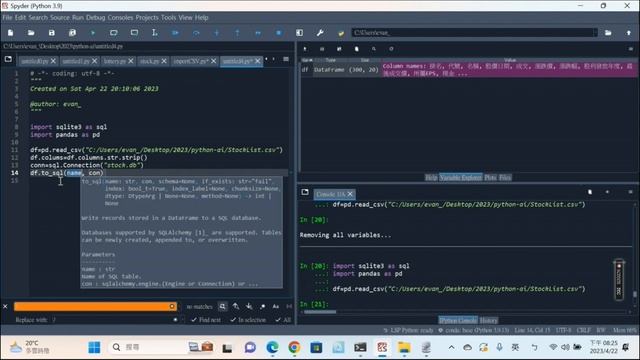The width and height of the screenshot is (640, 360).
Task: Open Windows Start menu
Action: (94, 347)
